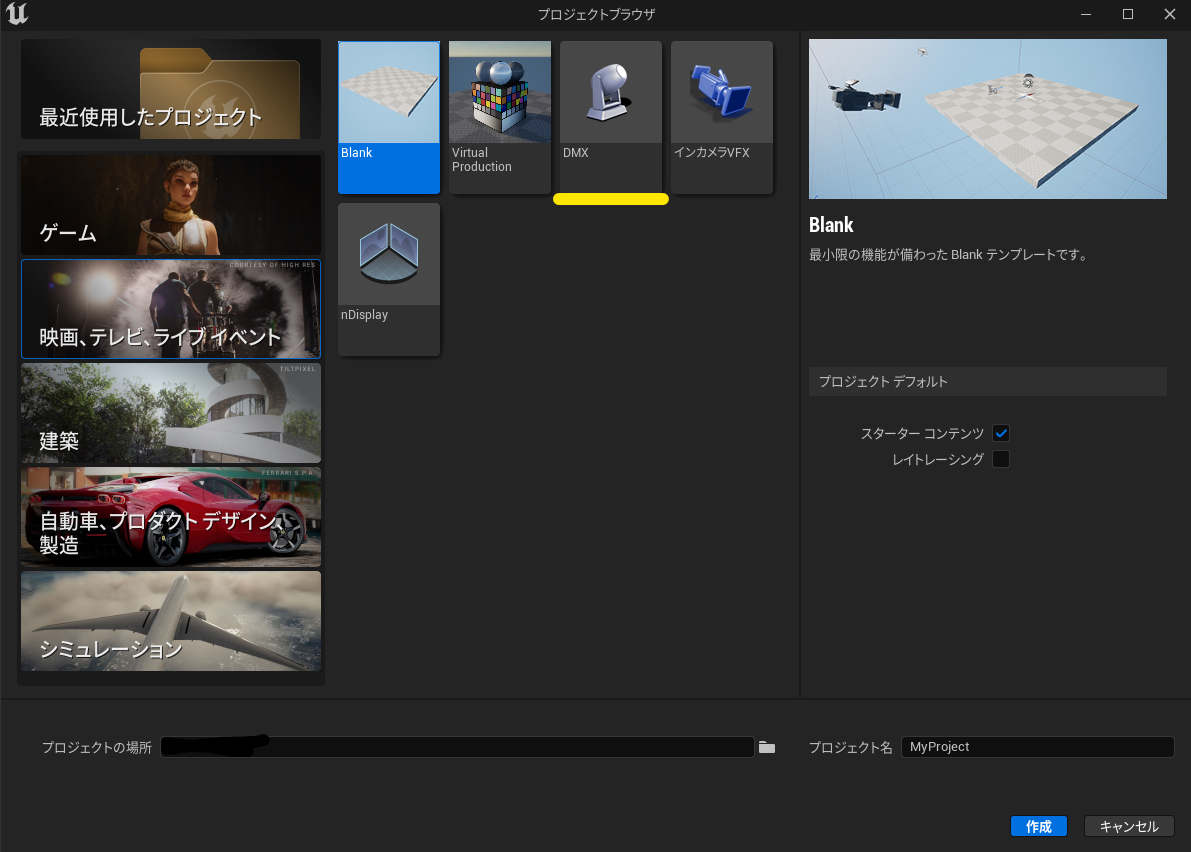Click the プロジェクト名 input field
Screen dimensions: 1191x852
pos(1037,747)
